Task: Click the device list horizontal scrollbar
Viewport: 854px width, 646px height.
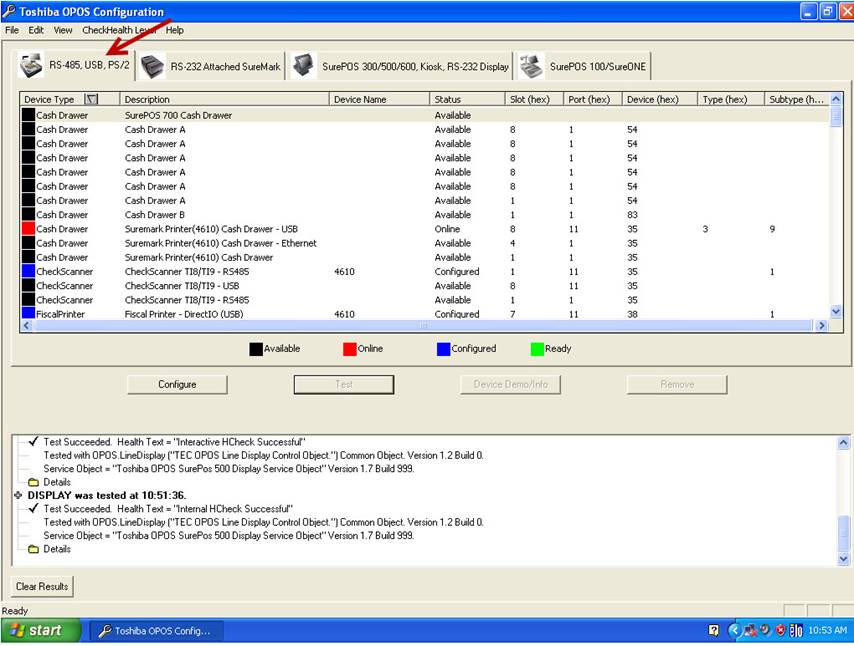Action: coord(423,326)
